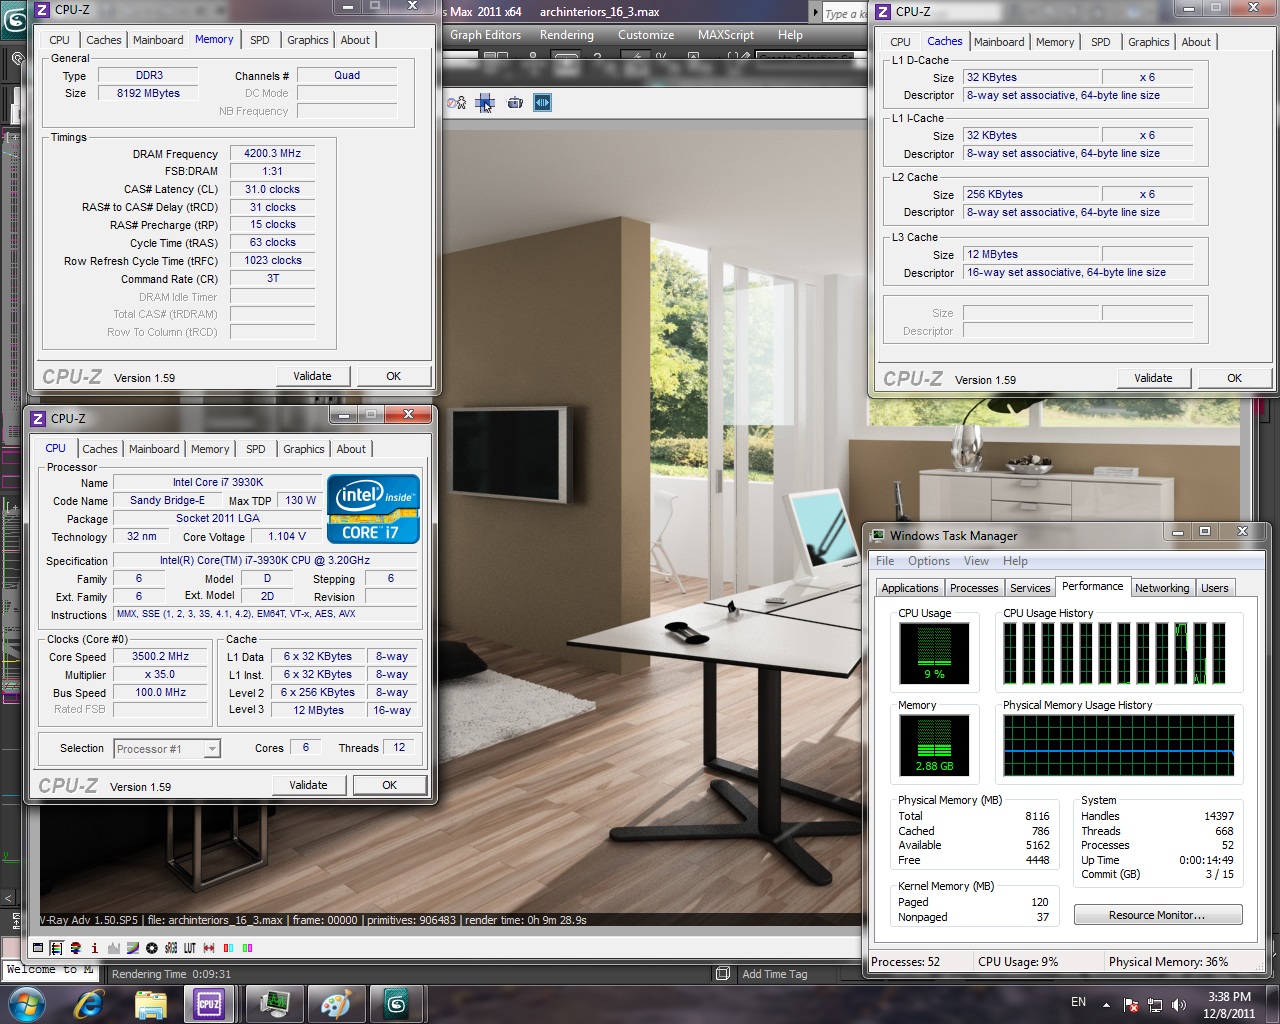The width and height of the screenshot is (1280, 1024).
Task: Open the Rendering menu in 3ds Max
Action: (x=566, y=35)
